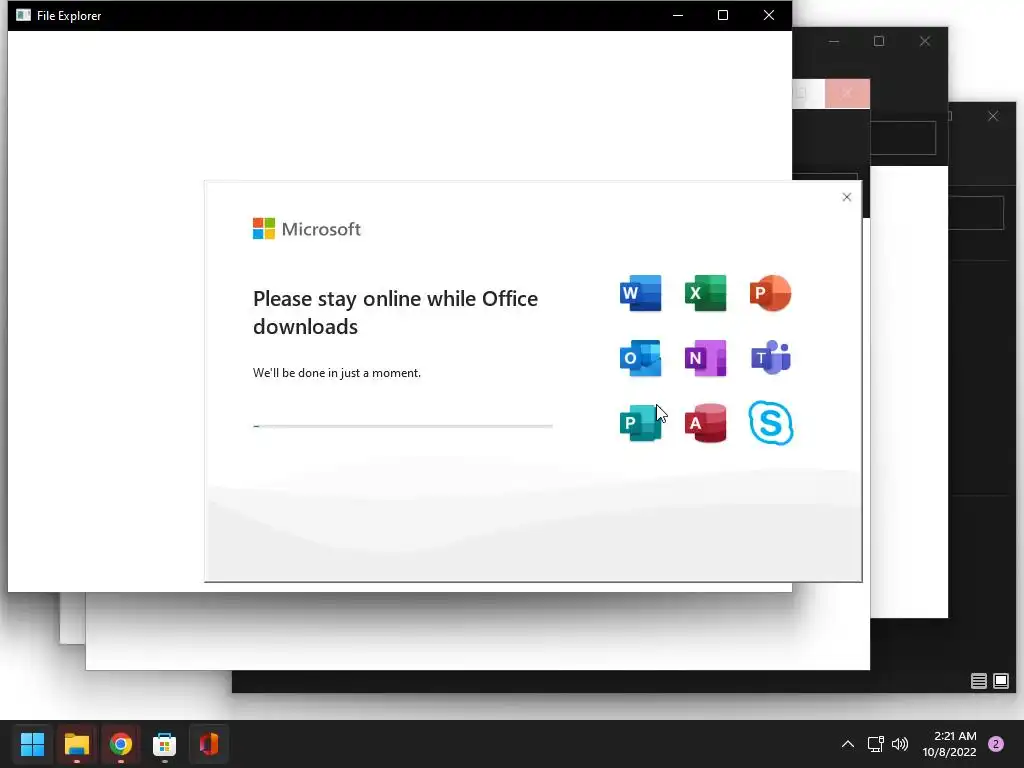Screen dimensions: 1024x768
Task: Click the Word icon in Office installer
Action: (x=640, y=293)
